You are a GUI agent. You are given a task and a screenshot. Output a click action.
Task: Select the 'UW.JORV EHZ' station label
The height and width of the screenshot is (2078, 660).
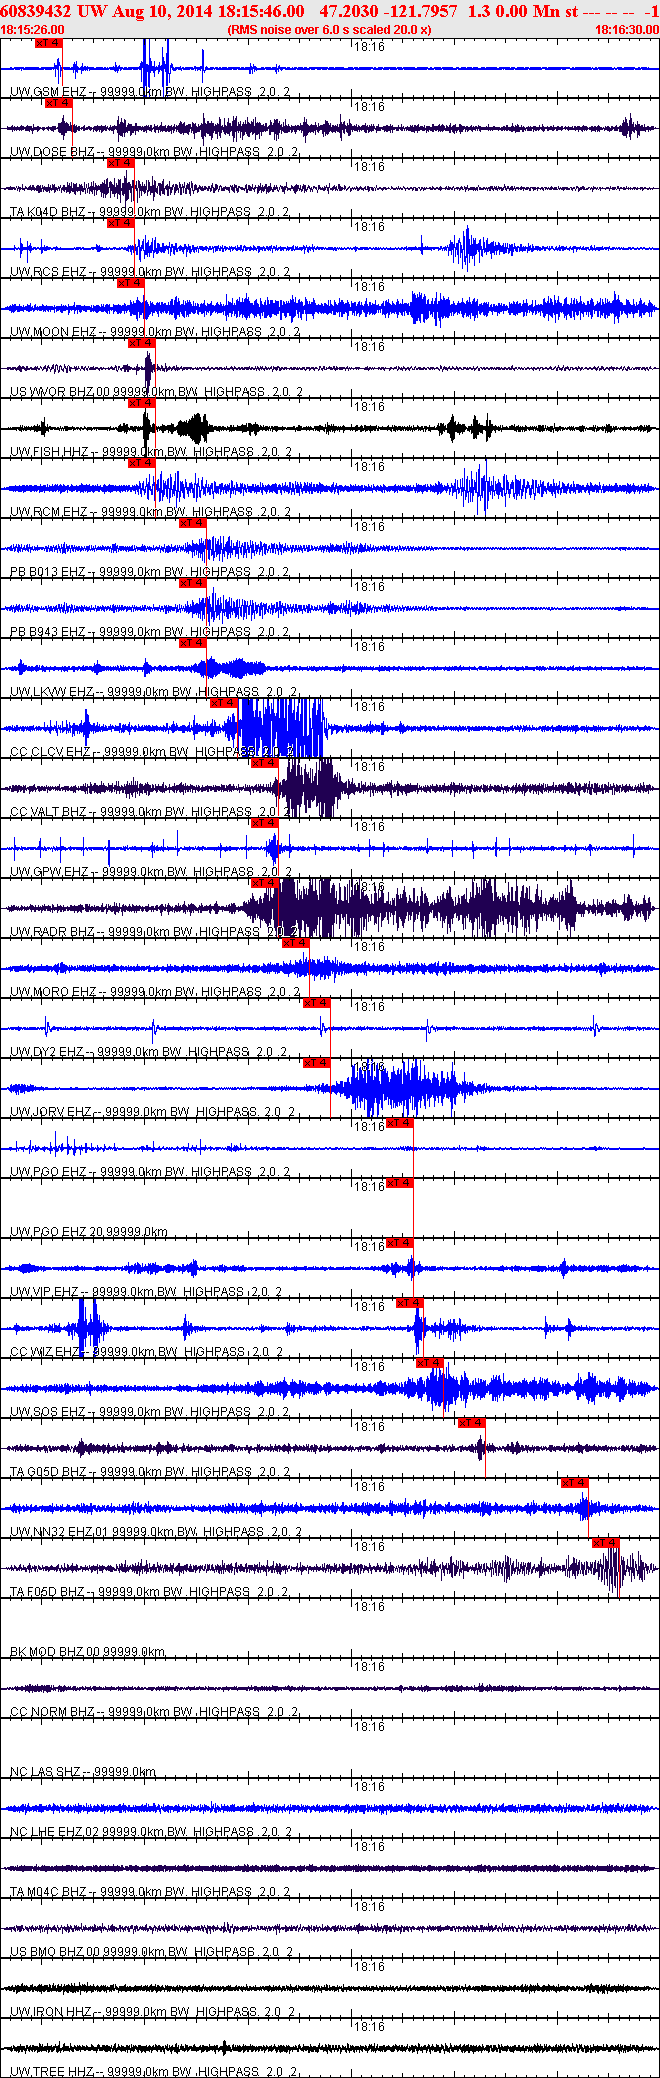click(x=51, y=1112)
